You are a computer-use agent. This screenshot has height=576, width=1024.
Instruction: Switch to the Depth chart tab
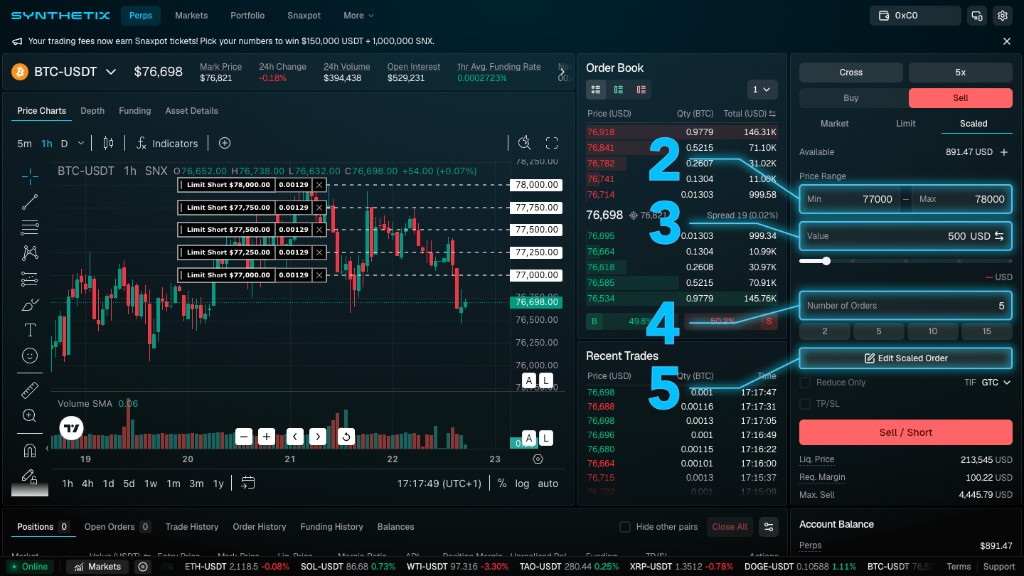pos(92,111)
